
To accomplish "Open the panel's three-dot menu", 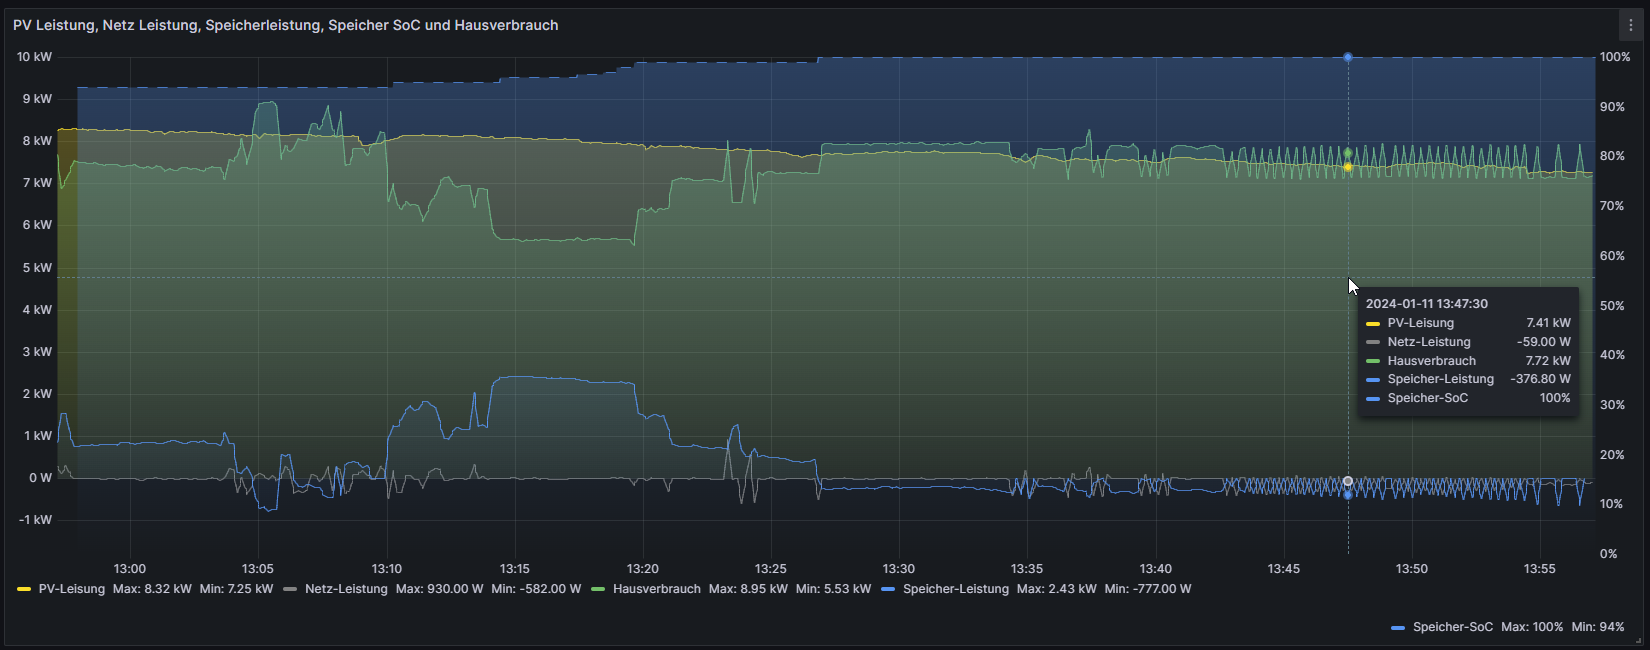I will [x=1630, y=25].
